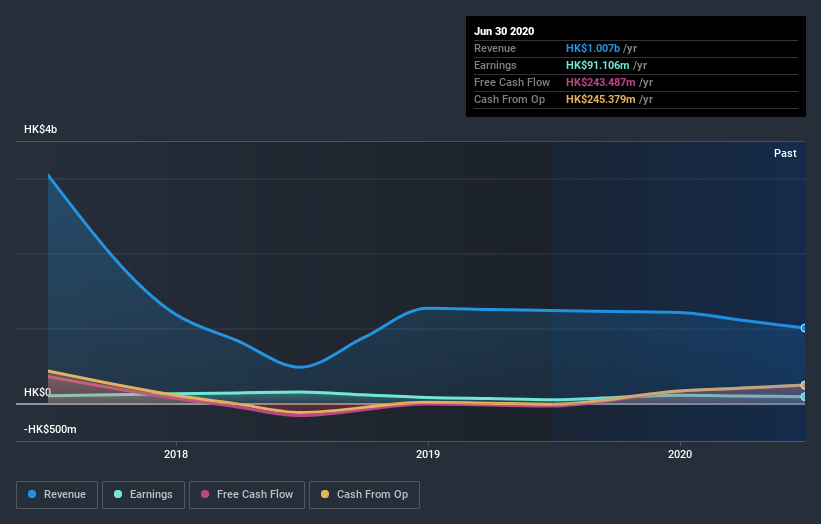Viewport: 821px width, 524px height.
Task: Click the Earnings row label in tooltip
Action: (x=495, y=65)
